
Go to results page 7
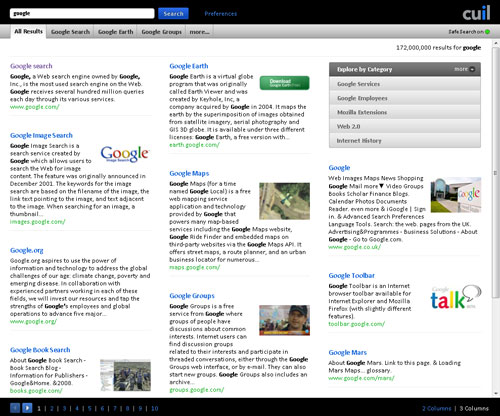tap(115, 408)
